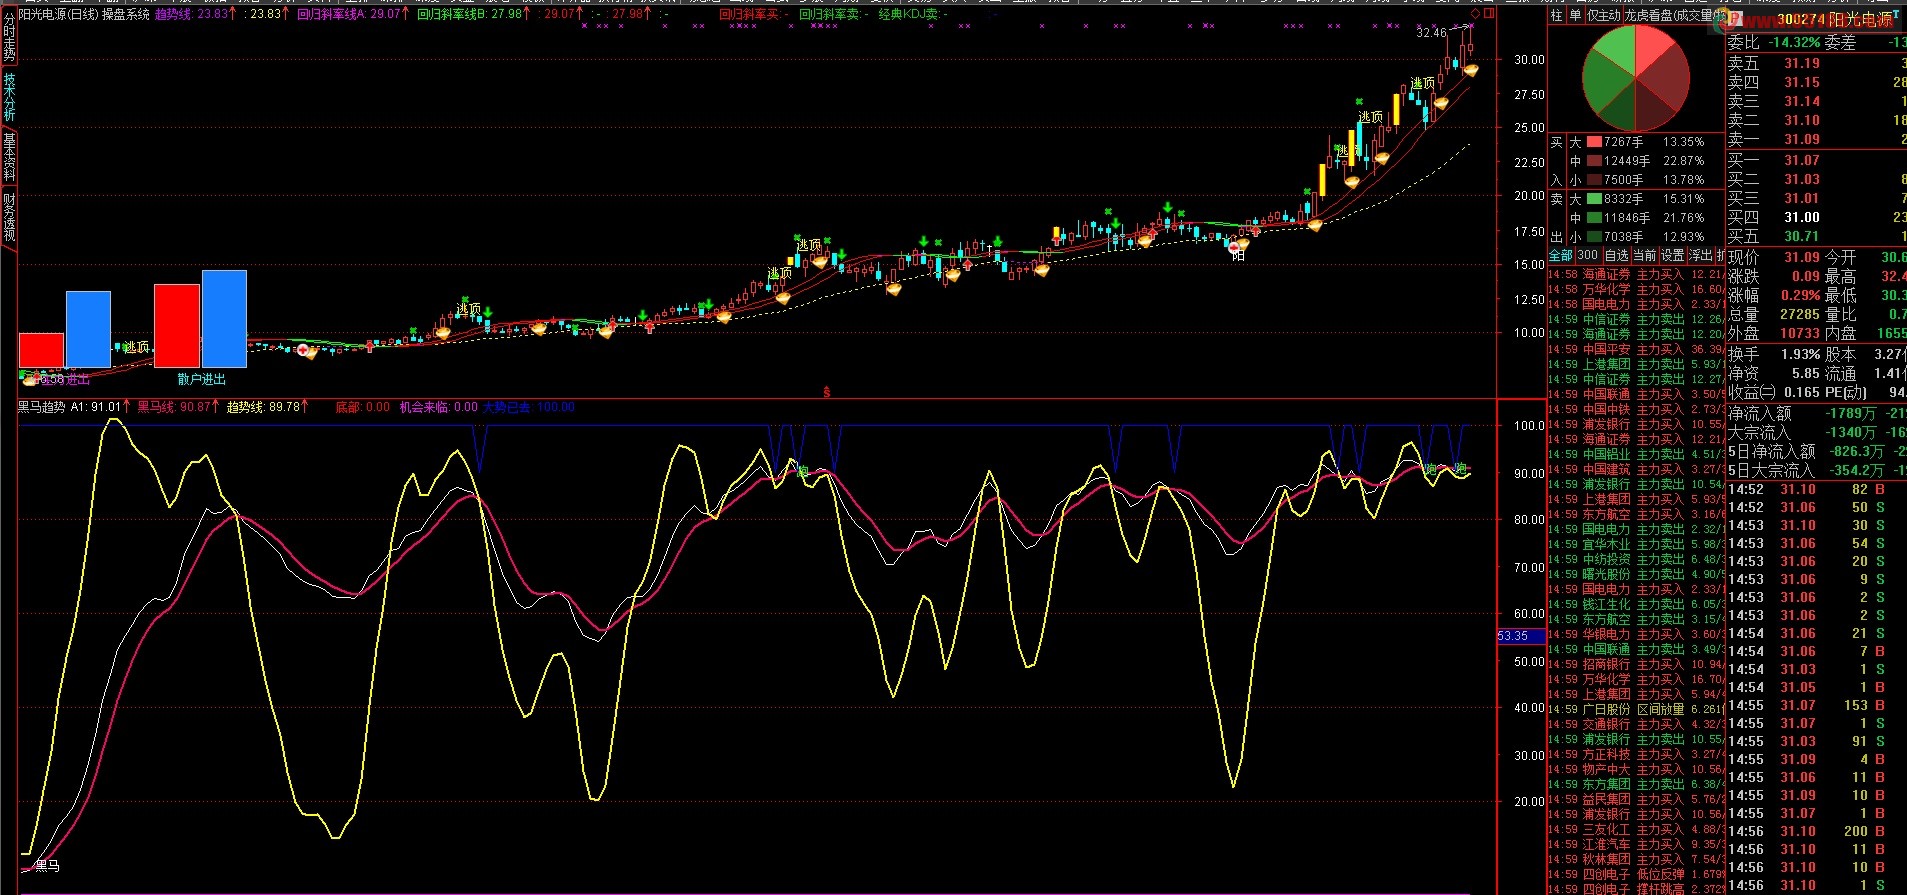Click the 浮出 tab to float the list
The width and height of the screenshot is (1907, 895).
1700,256
